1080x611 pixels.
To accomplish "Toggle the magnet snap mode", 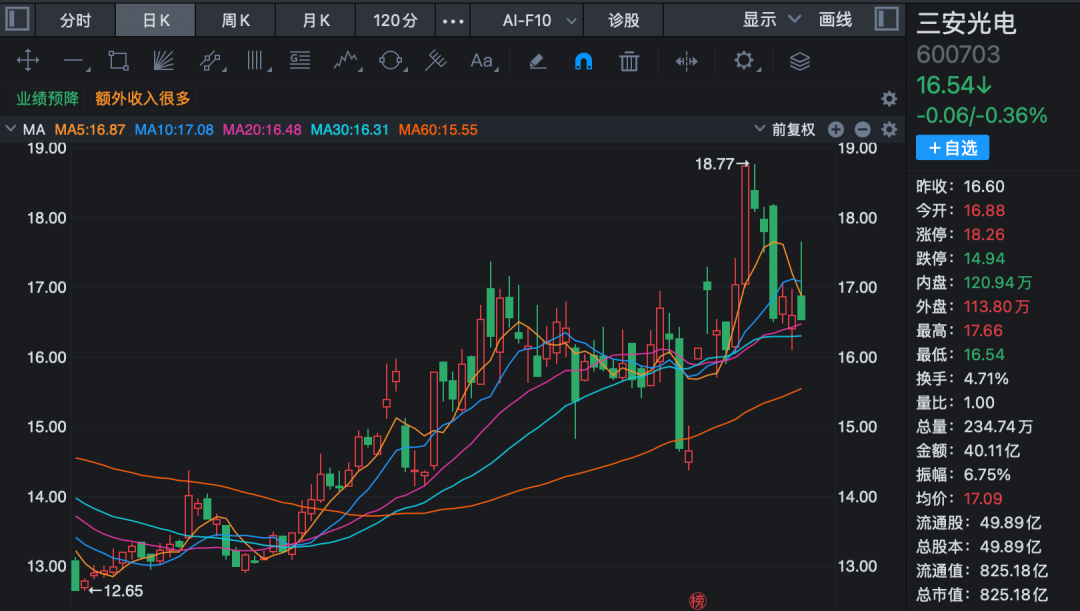I will click(x=583, y=61).
